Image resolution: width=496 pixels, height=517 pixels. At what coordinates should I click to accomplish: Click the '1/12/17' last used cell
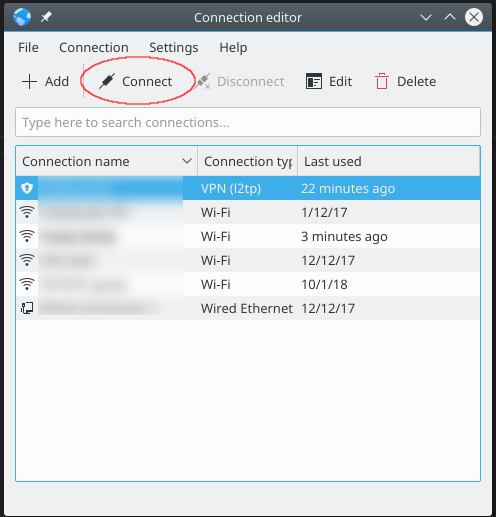point(324,212)
